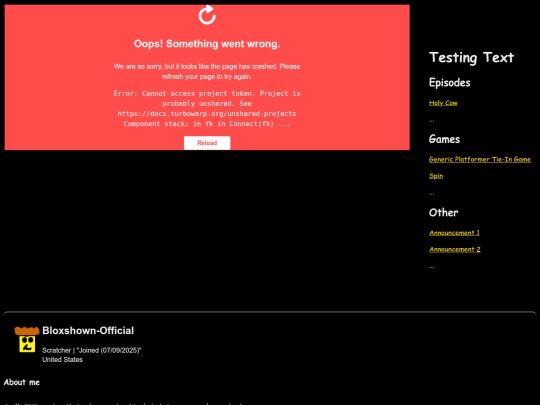
Task: Open Generic Platformer Tie-In Game link
Action: point(479,159)
